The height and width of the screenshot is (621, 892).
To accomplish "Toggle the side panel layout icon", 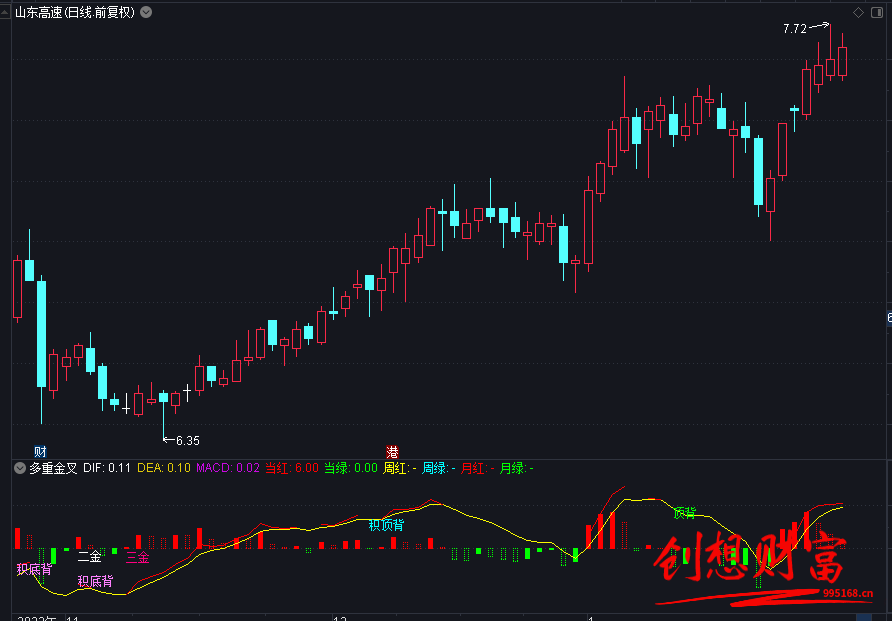I will (x=877, y=12).
